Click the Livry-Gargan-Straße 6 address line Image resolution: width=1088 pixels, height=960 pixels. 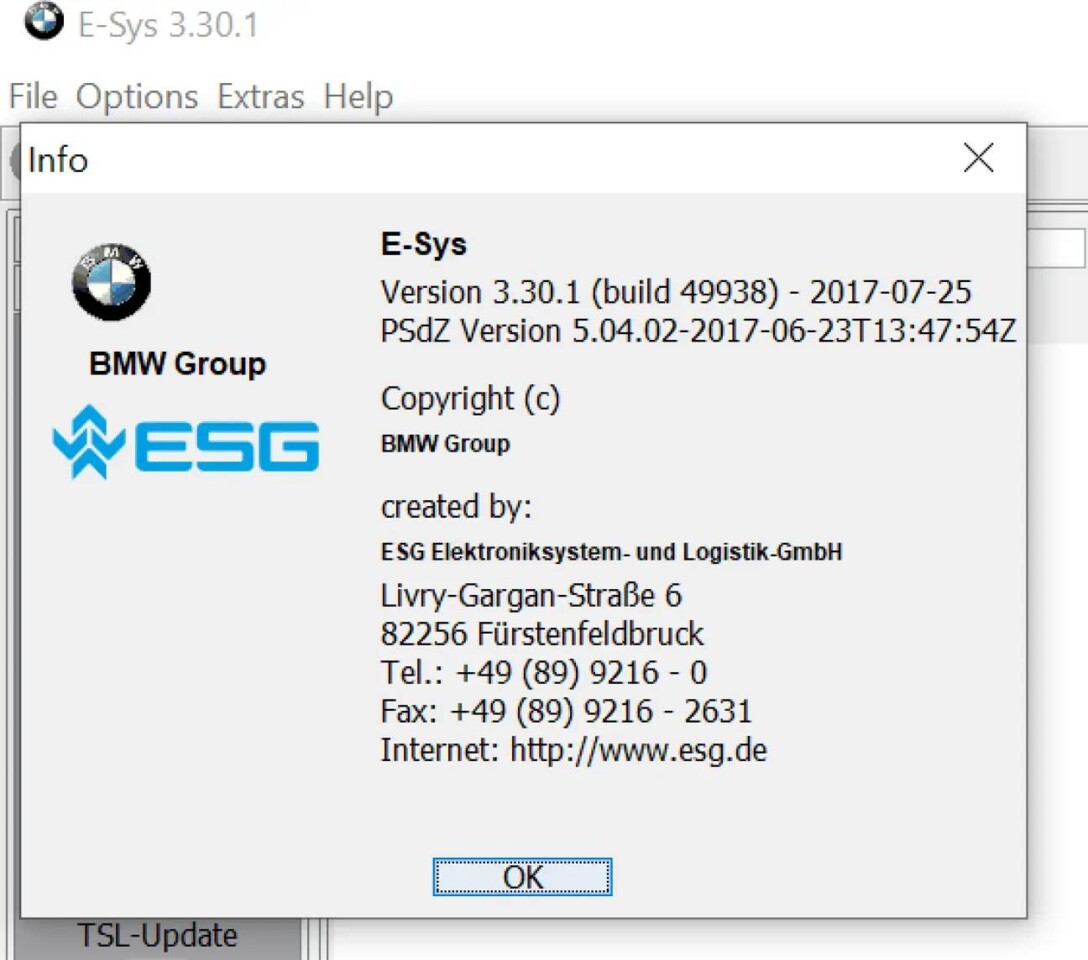click(531, 595)
